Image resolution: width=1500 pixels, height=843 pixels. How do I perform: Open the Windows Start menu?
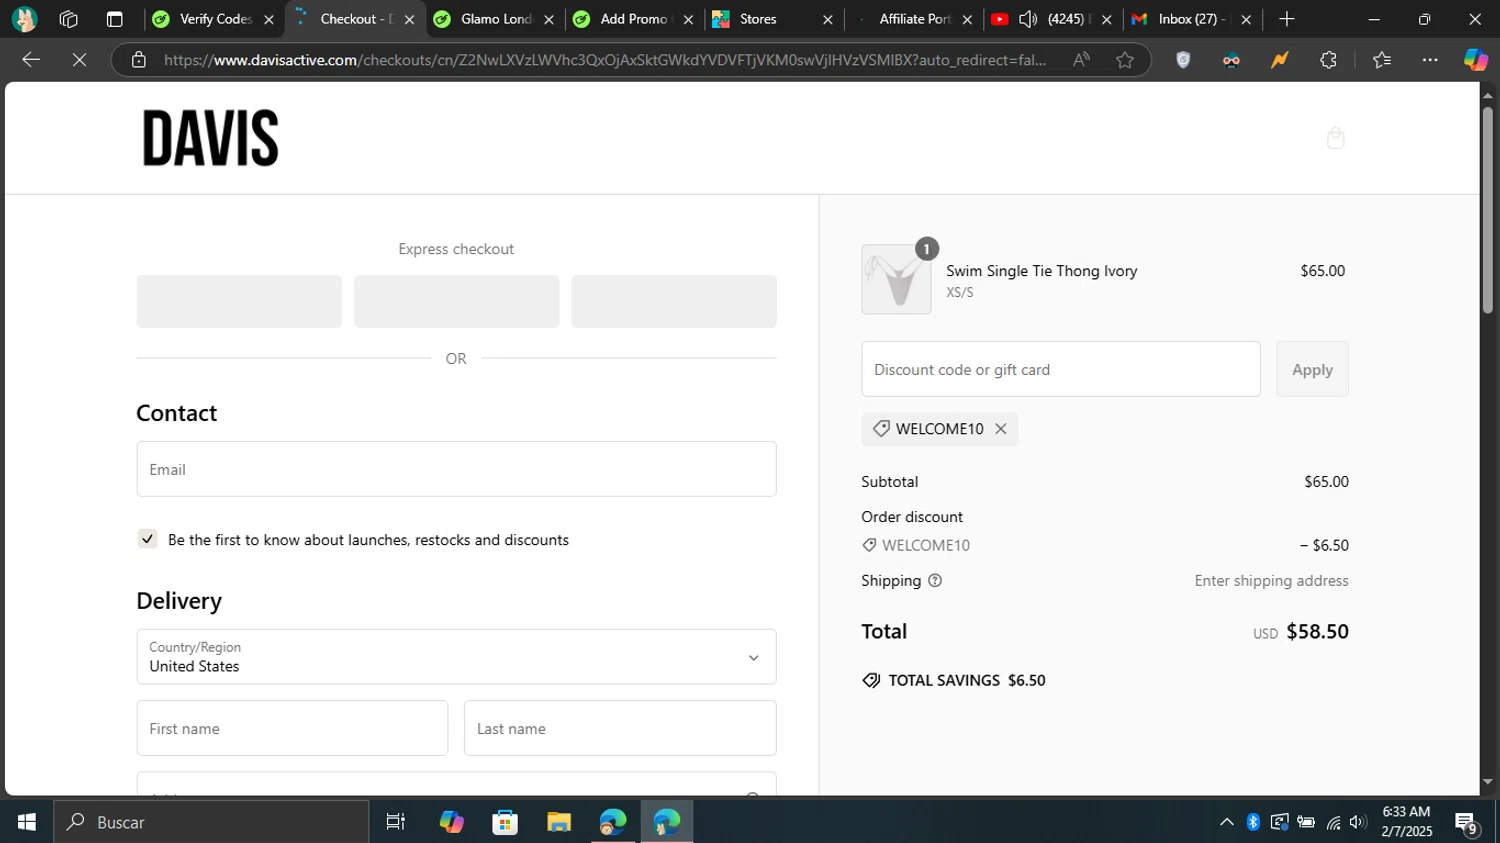(x=27, y=822)
